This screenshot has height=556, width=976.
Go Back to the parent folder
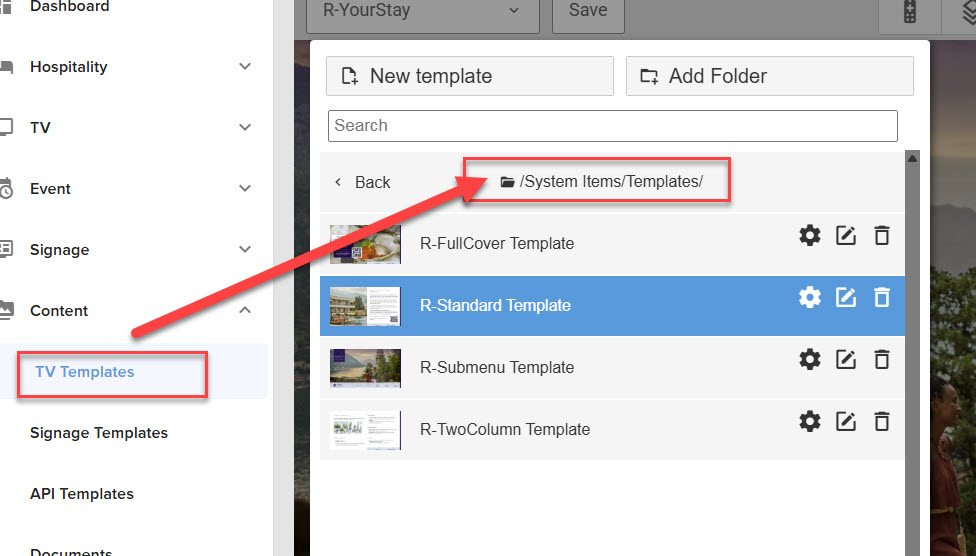point(363,182)
